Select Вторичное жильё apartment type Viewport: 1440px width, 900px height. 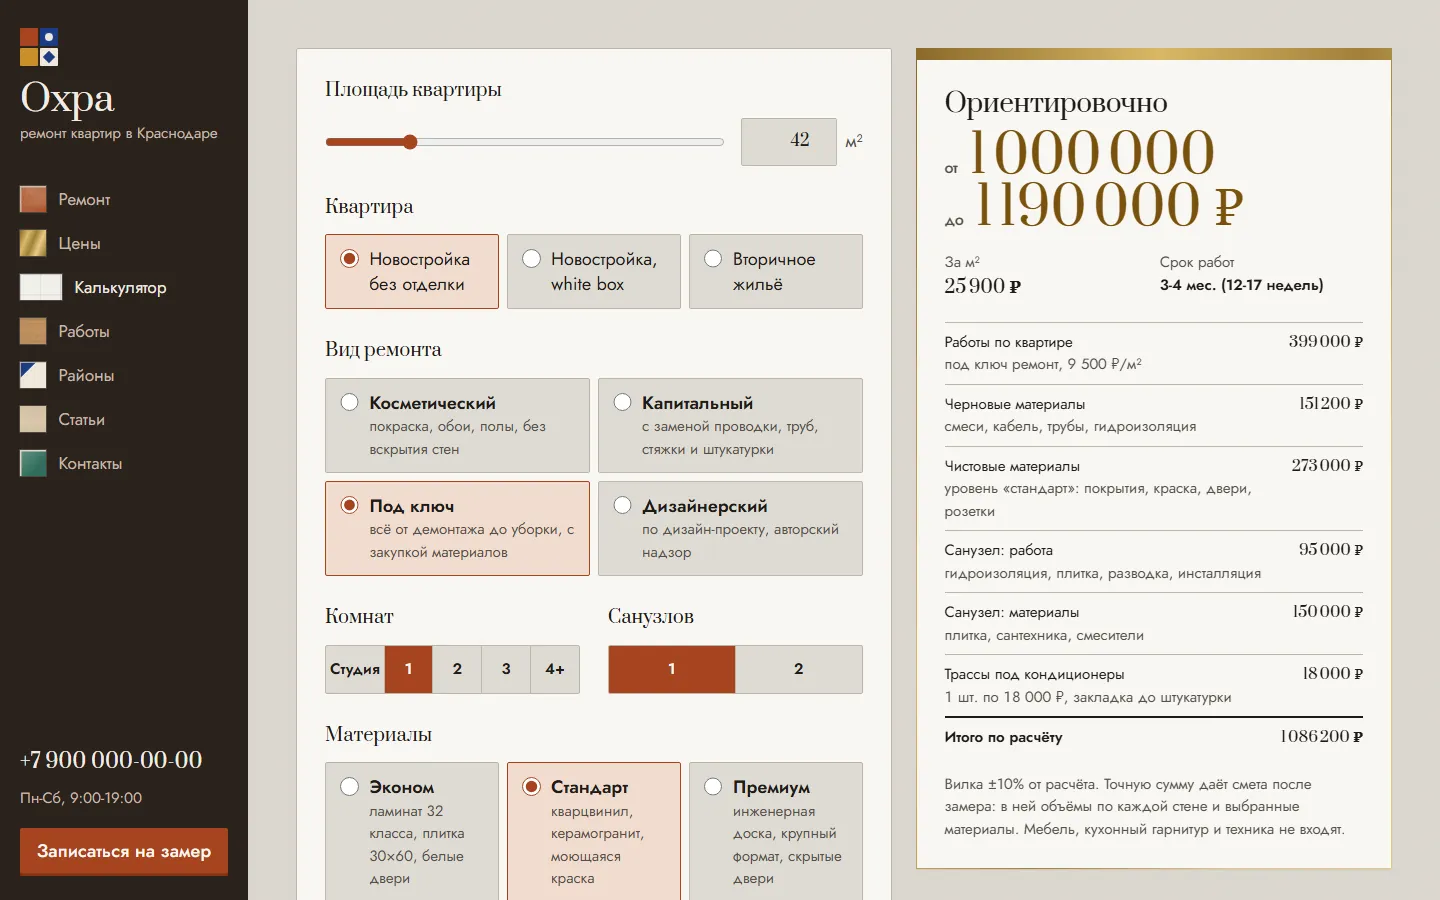776,271
